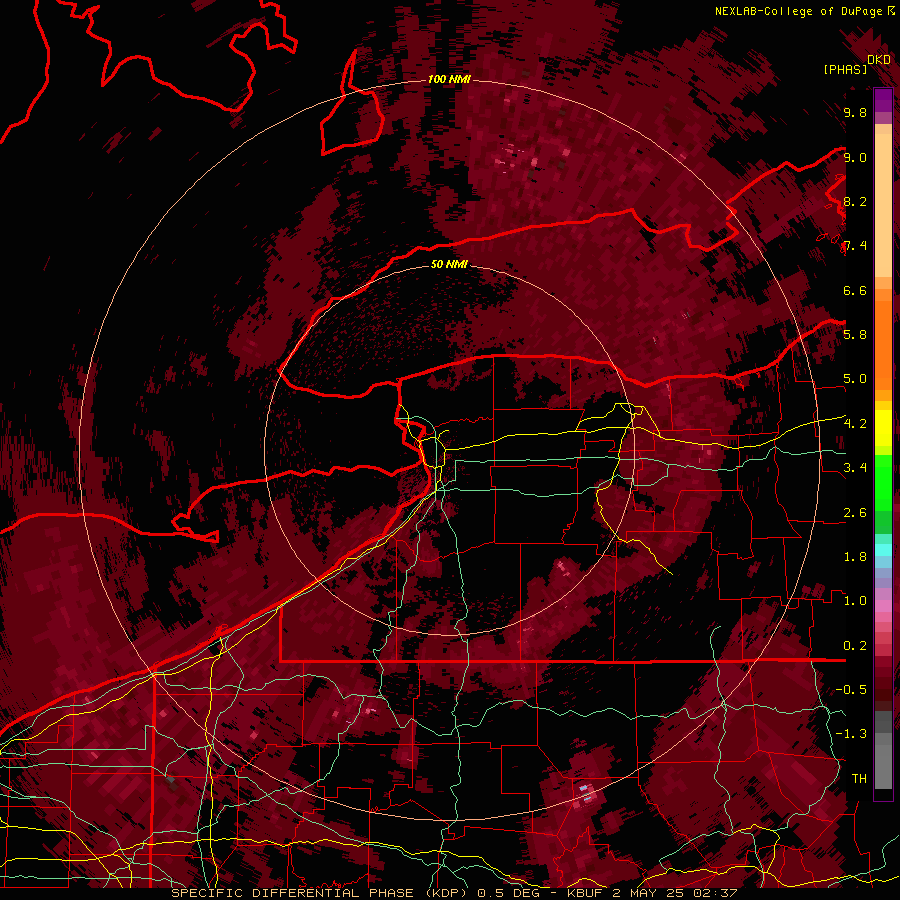
Task: Click the Specific Differential Phase caption text
Action: coord(454,893)
